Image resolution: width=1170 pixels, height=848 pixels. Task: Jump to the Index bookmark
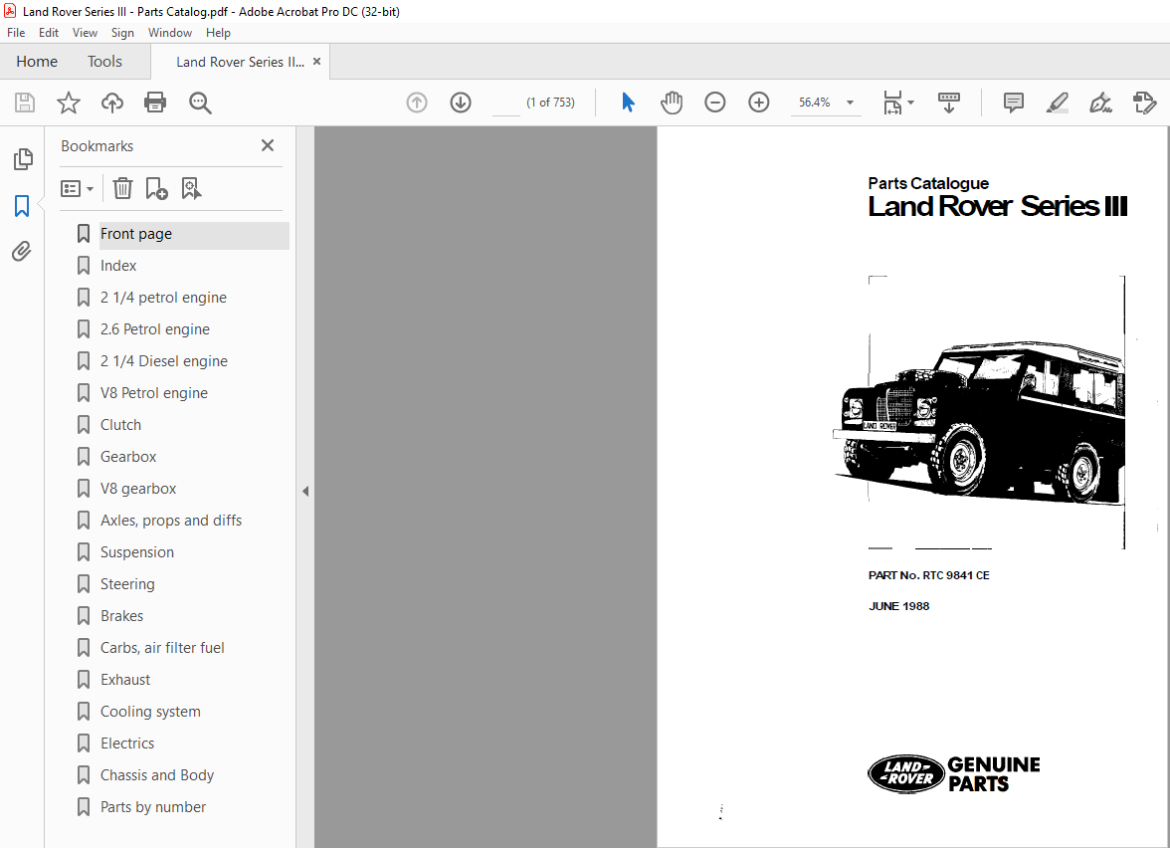(118, 266)
